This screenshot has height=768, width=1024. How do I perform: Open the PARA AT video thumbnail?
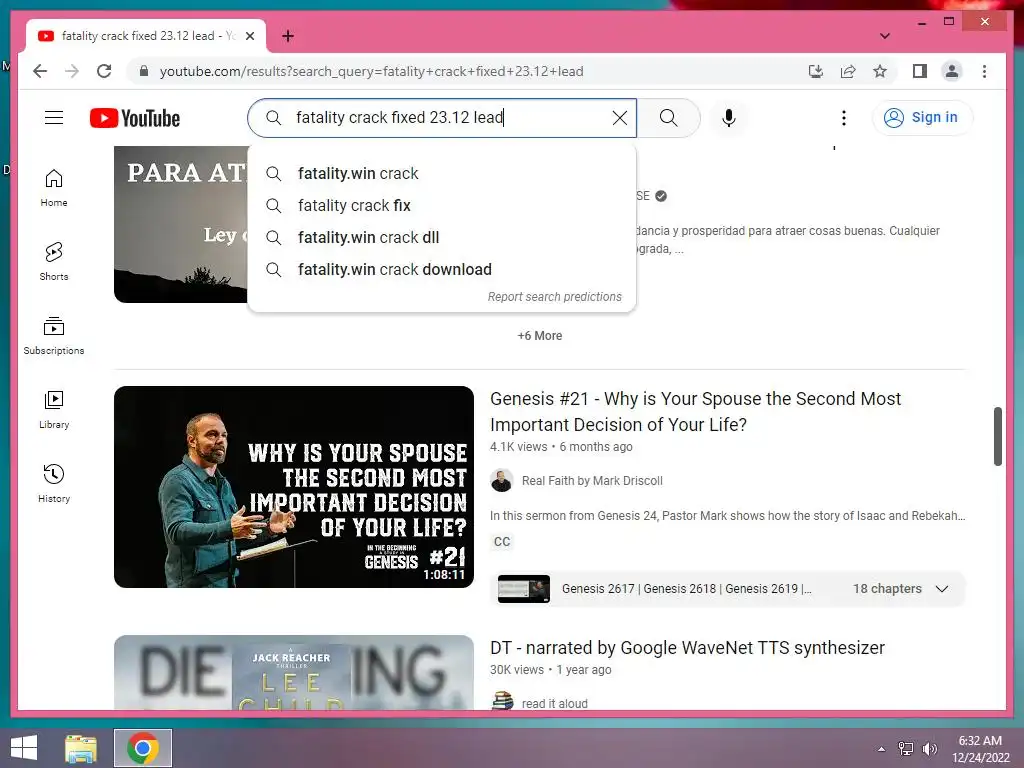coord(181,224)
